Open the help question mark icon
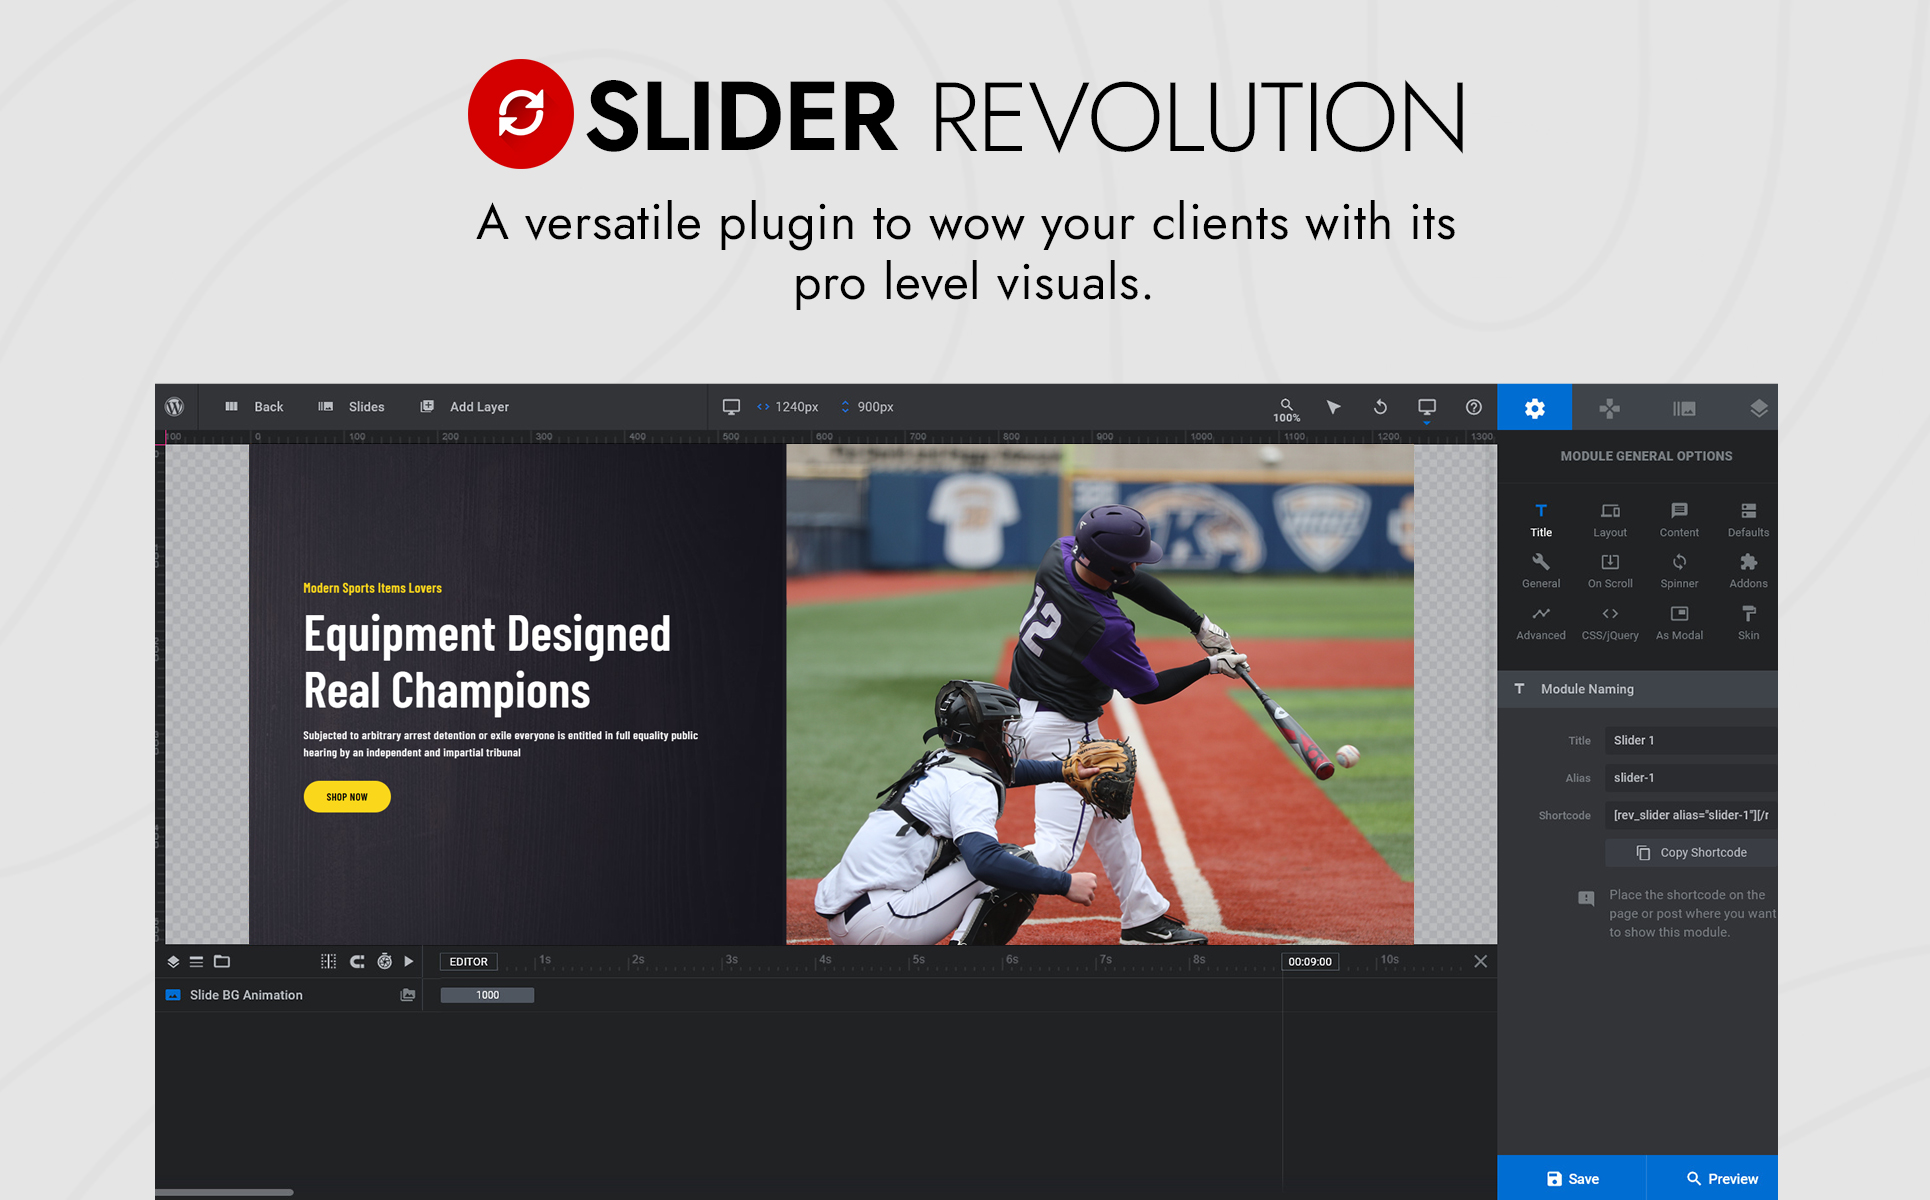The height and width of the screenshot is (1200, 1930). pos(1473,407)
